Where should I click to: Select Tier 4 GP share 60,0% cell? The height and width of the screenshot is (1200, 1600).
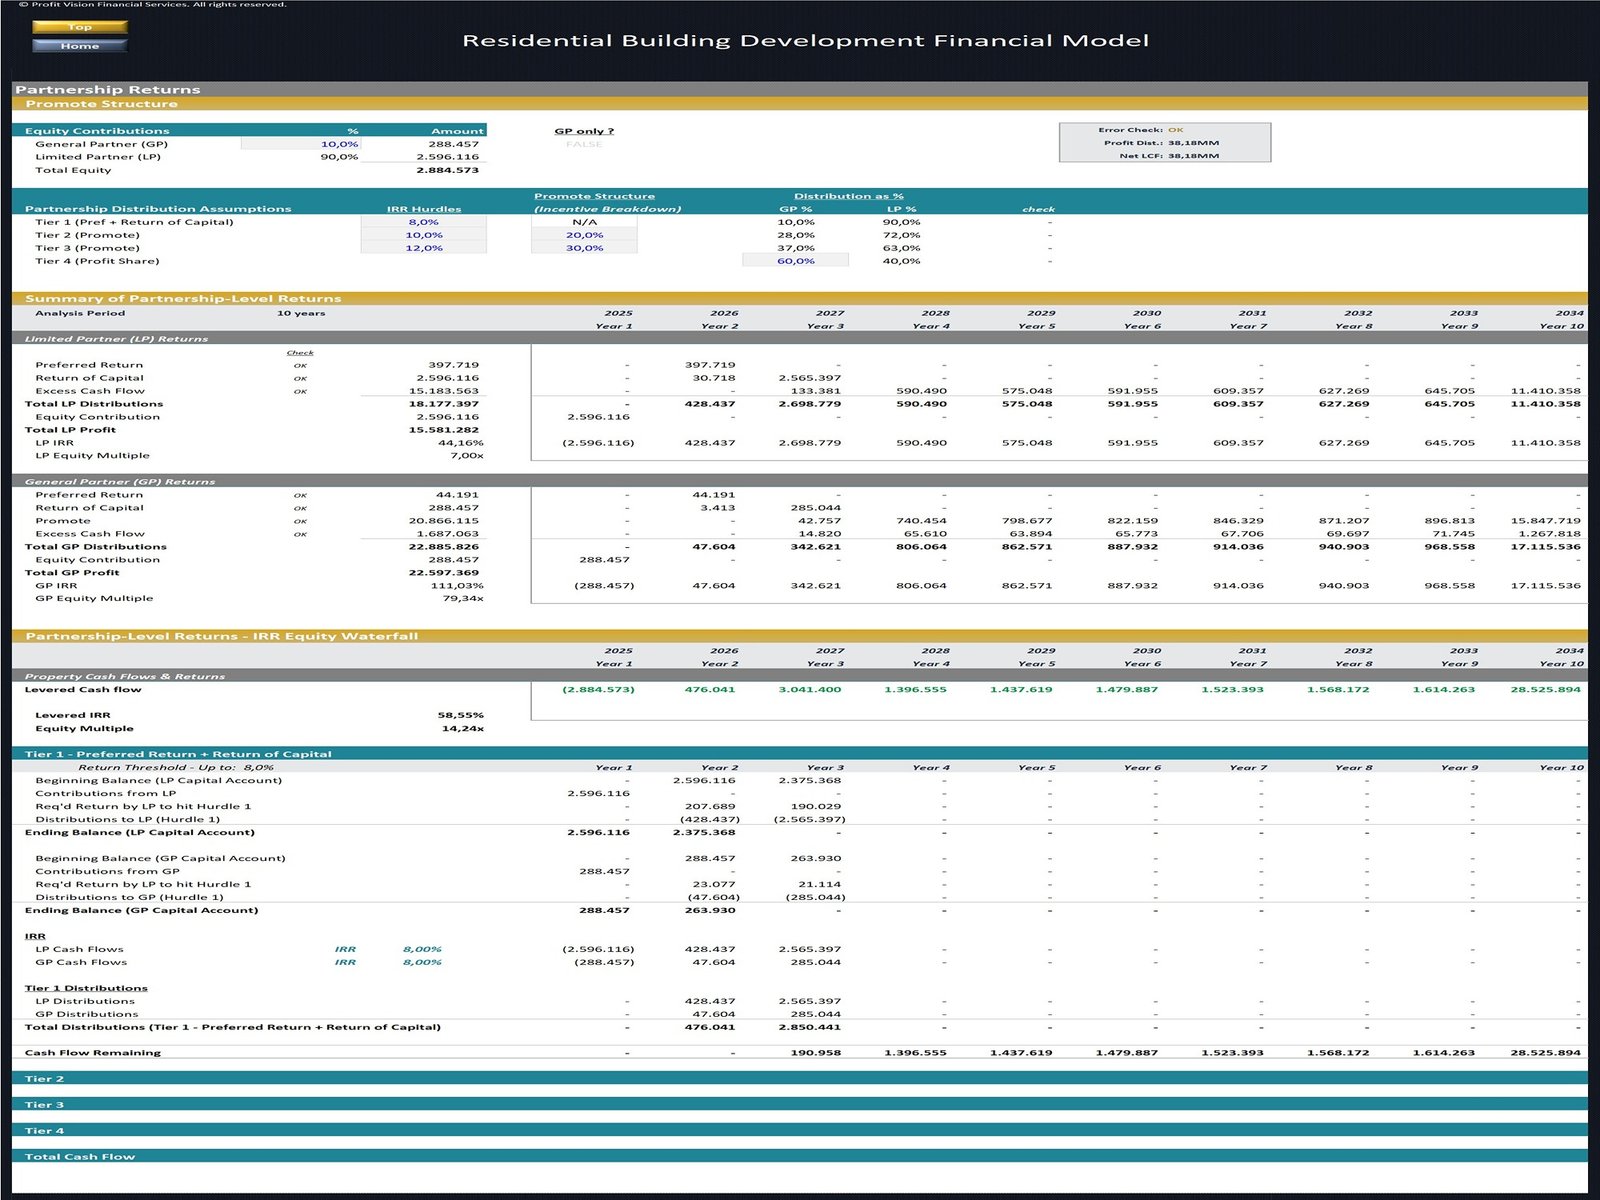click(795, 261)
